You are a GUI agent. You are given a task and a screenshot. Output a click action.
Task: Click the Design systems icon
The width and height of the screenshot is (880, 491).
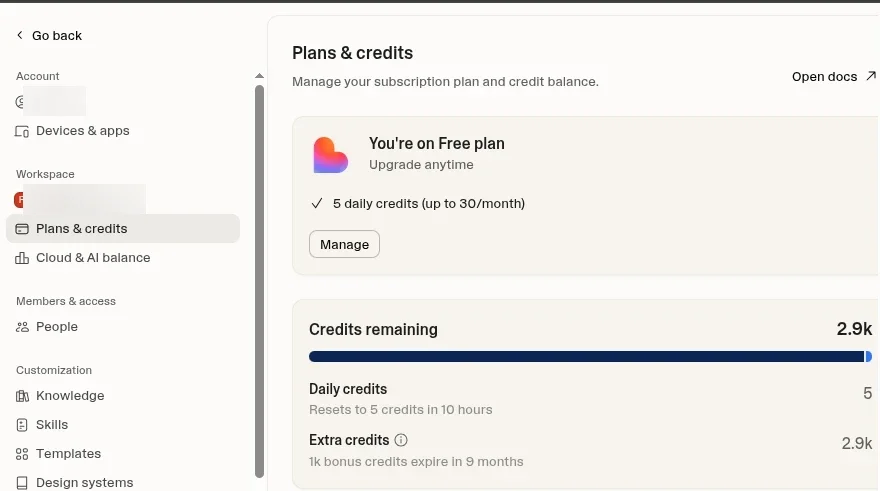(22, 483)
